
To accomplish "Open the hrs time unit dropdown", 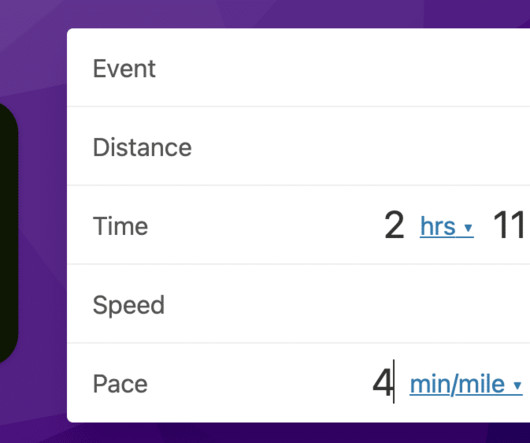I will coord(447,226).
